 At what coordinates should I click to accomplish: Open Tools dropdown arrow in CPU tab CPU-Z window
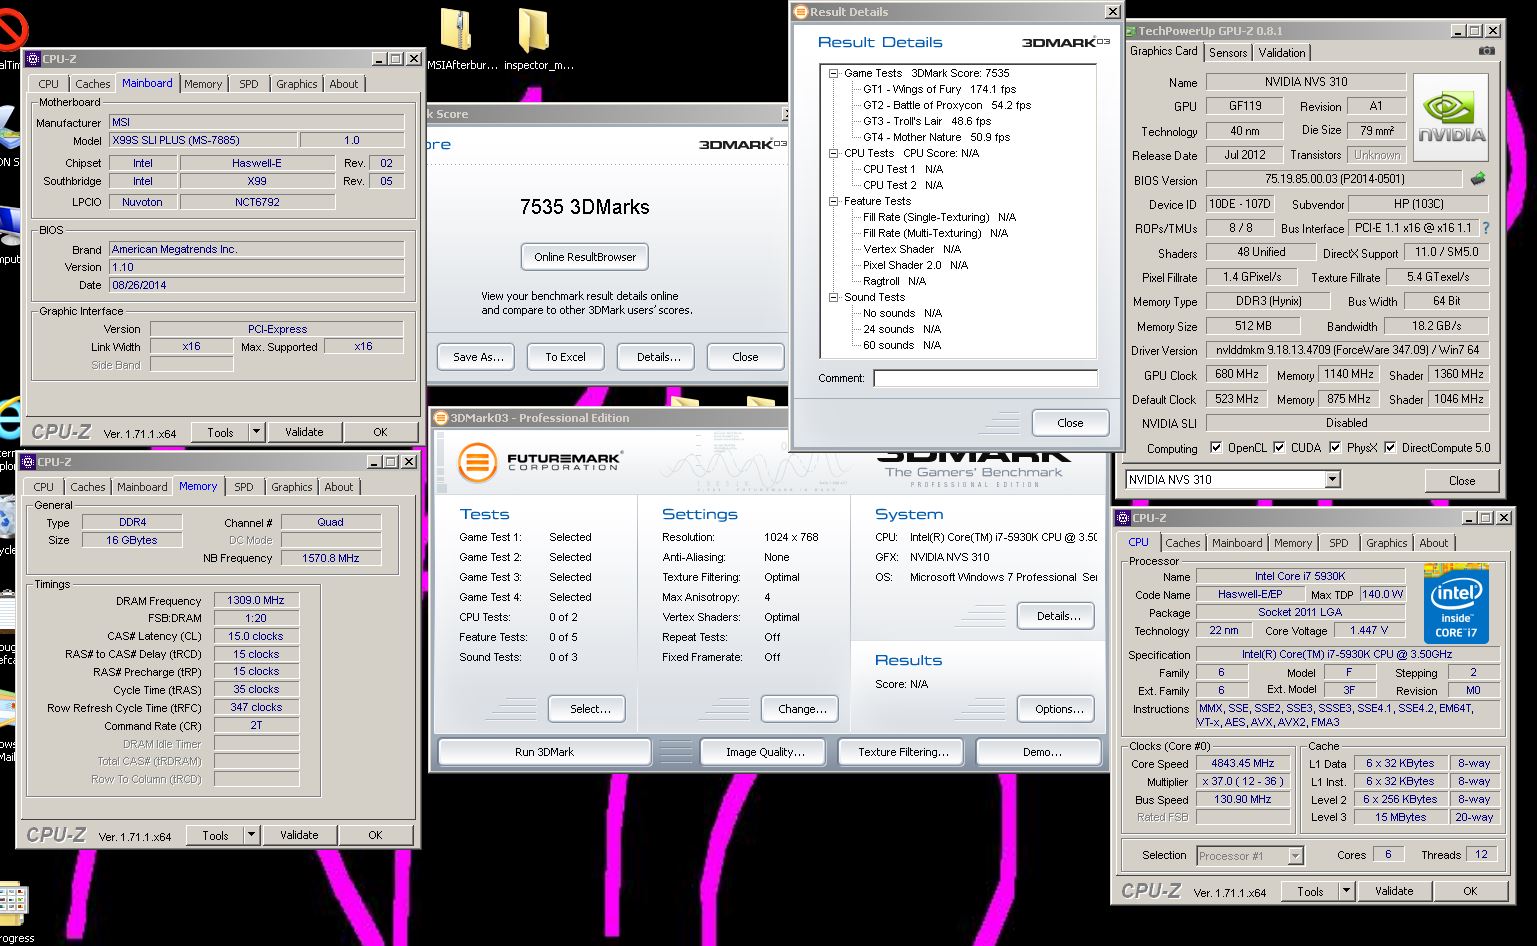pyautogui.click(x=1346, y=891)
